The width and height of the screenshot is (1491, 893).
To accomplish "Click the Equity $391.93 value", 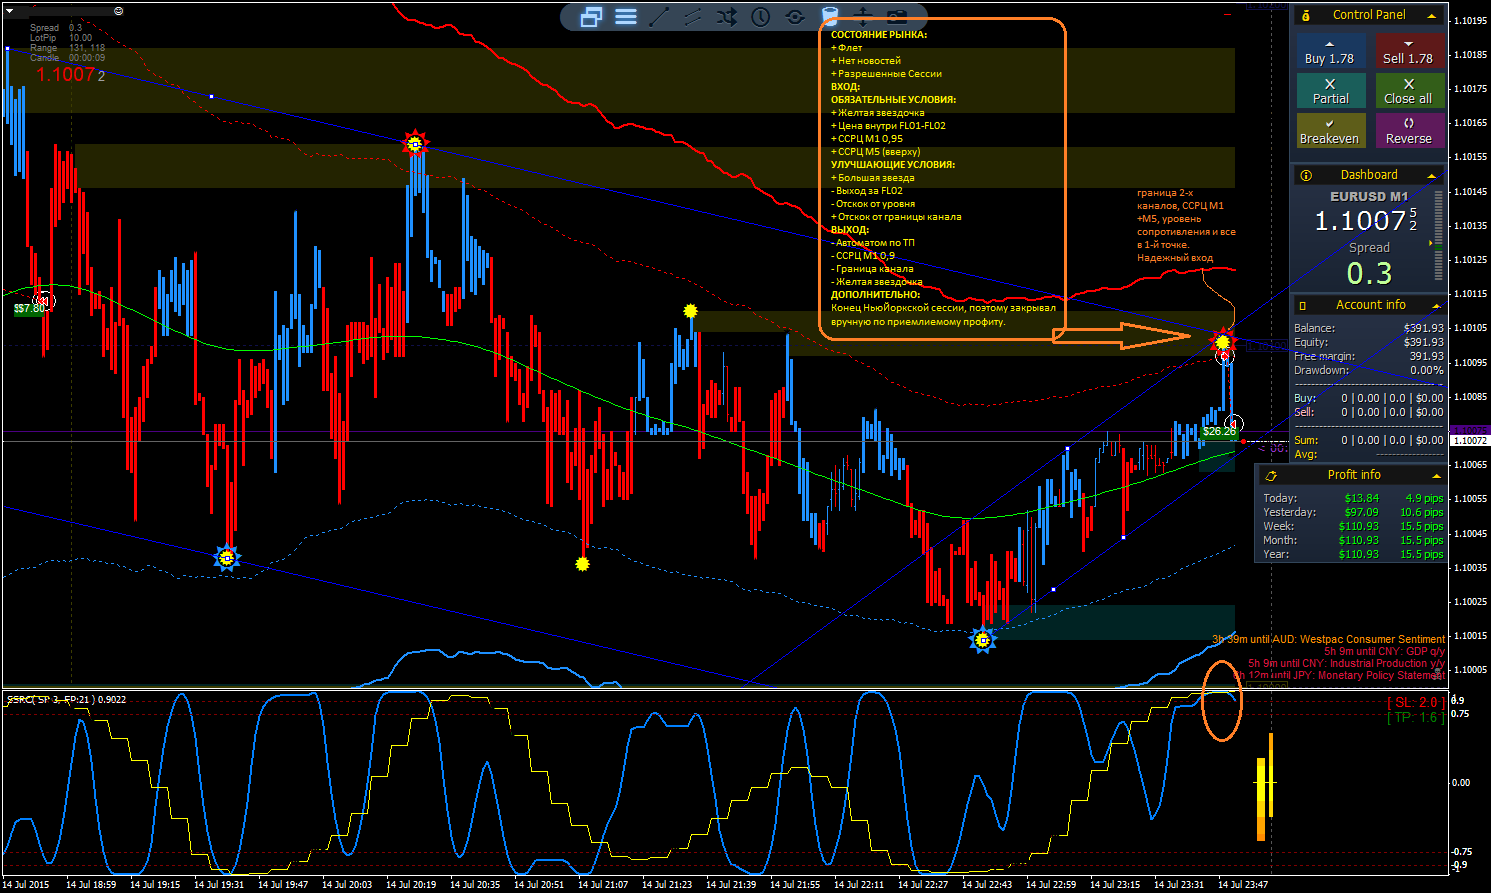I will pos(1423,342).
